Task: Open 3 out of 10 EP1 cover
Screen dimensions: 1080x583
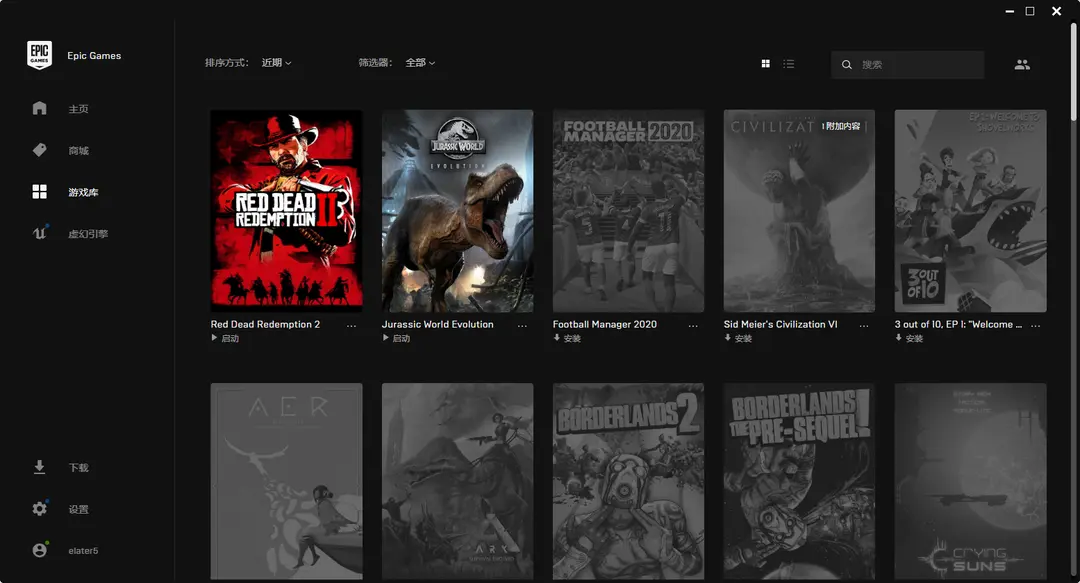Action: (x=970, y=211)
